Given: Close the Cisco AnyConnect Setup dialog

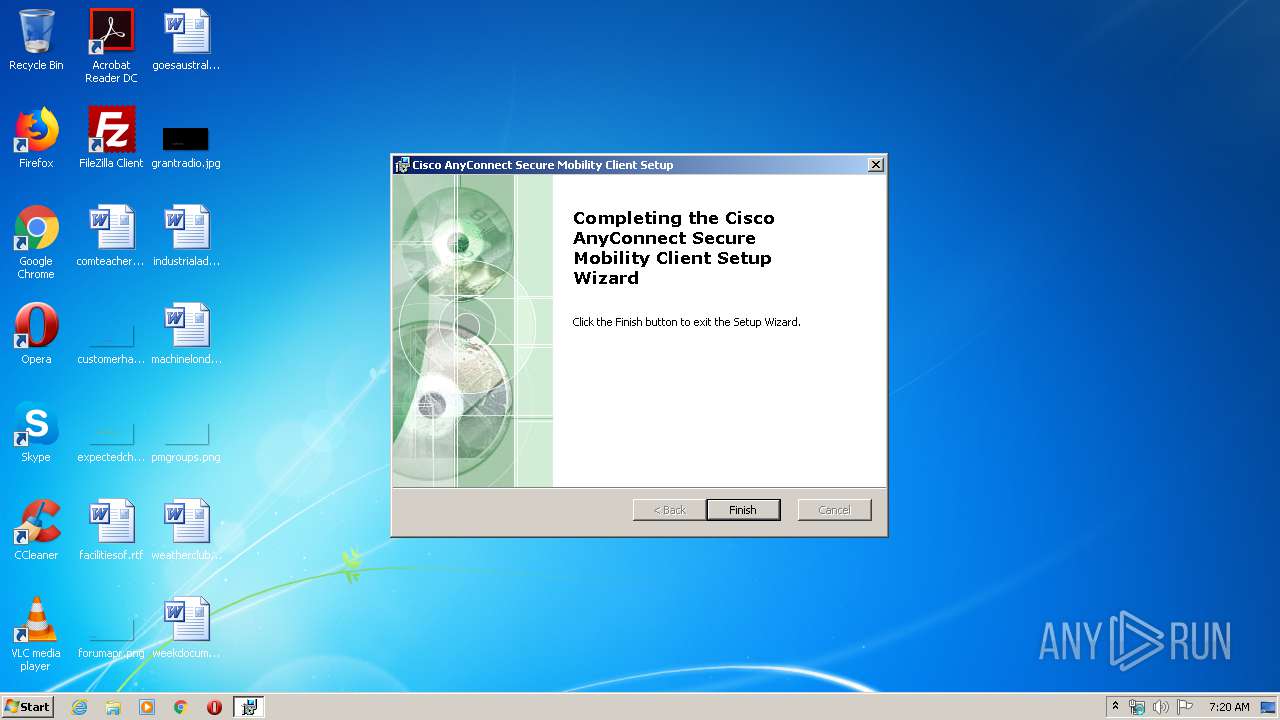Looking at the screenshot, I should click(876, 165).
